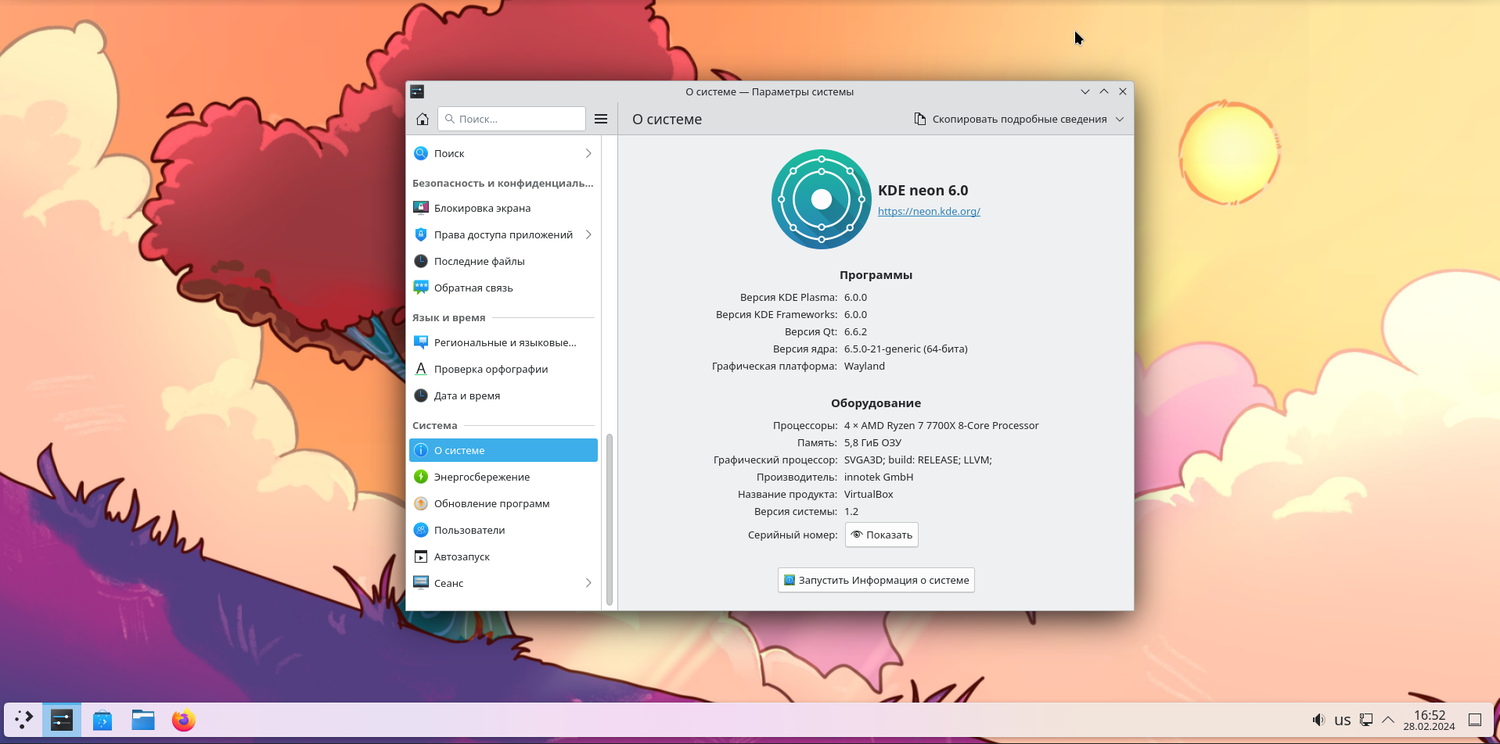
Task: Click the AMD Ryzen 7 7700X processor text
Action: click(x=941, y=426)
